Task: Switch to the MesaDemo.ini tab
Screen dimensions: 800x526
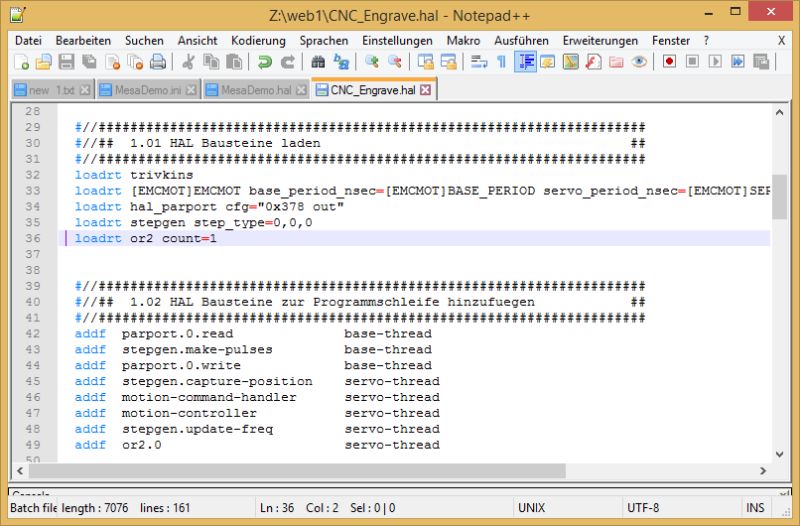Action: click(x=148, y=90)
